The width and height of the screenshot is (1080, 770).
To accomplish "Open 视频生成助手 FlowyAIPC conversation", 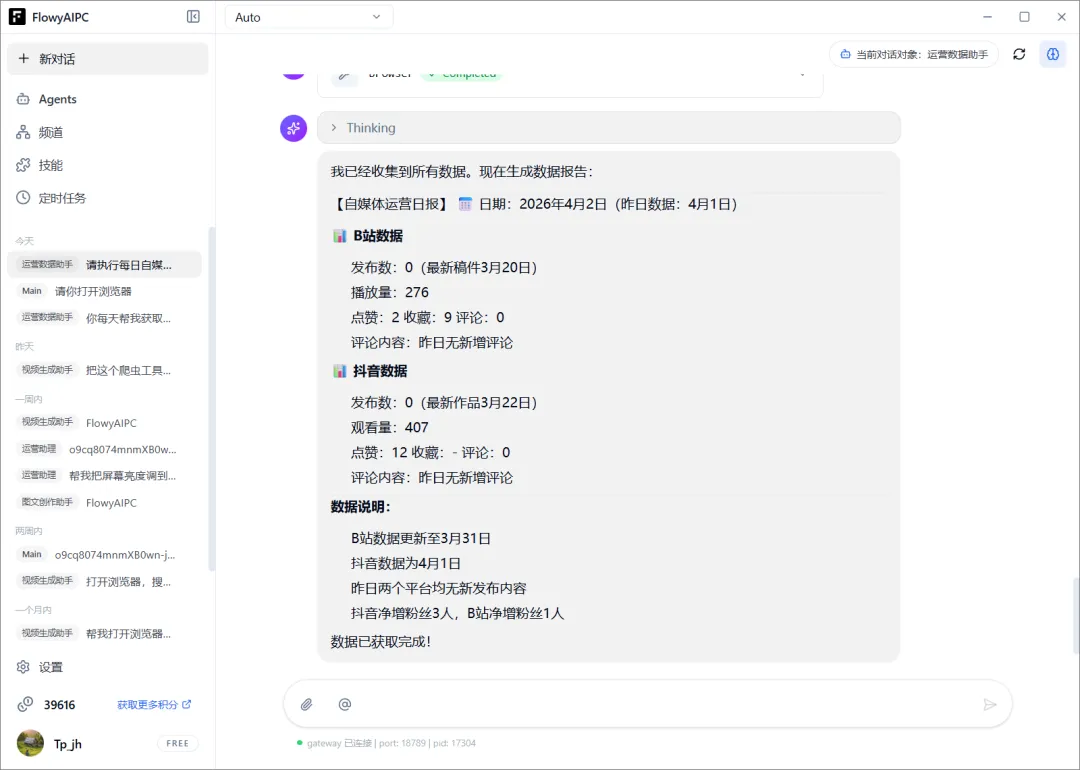I will (104, 423).
